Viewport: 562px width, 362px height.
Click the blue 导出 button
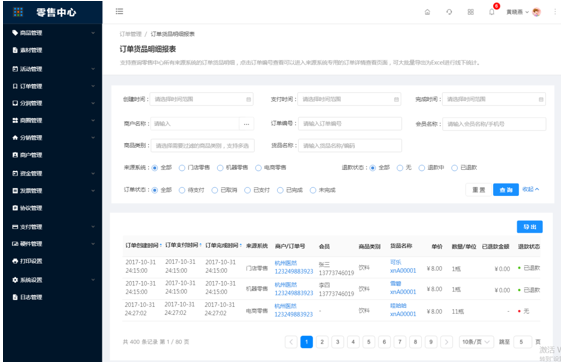tap(530, 227)
